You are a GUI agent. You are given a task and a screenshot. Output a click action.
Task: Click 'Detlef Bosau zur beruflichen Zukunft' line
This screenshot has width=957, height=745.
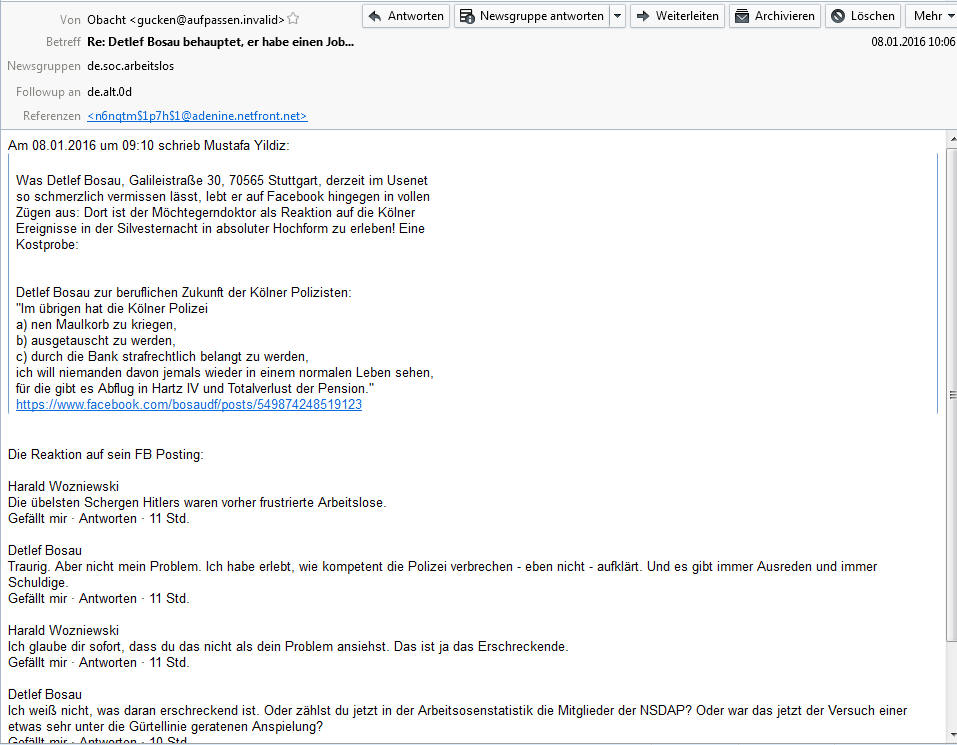pyautogui.click(x=184, y=293)
